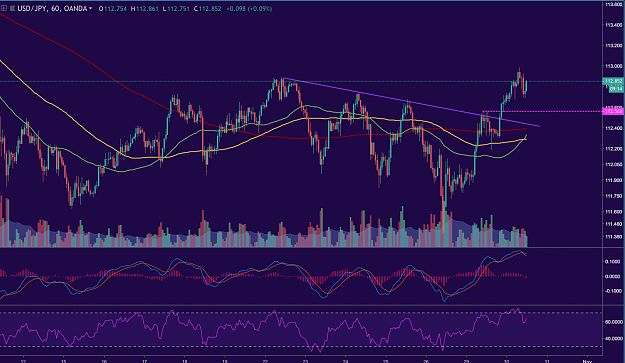625x363 pixels.
Task: Click the RSI 60.0000 scale label
Action: (614, 322)
